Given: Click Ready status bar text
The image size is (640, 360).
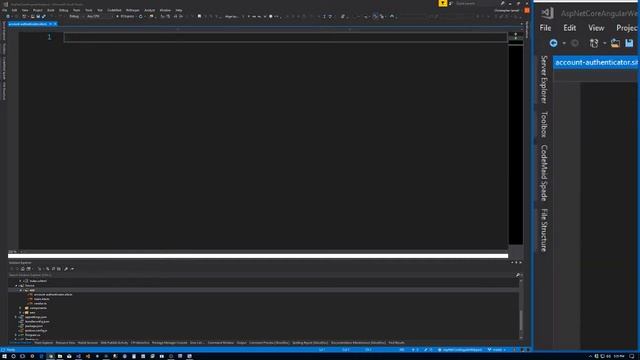Looking at the screenshot, I should [11, 350].
